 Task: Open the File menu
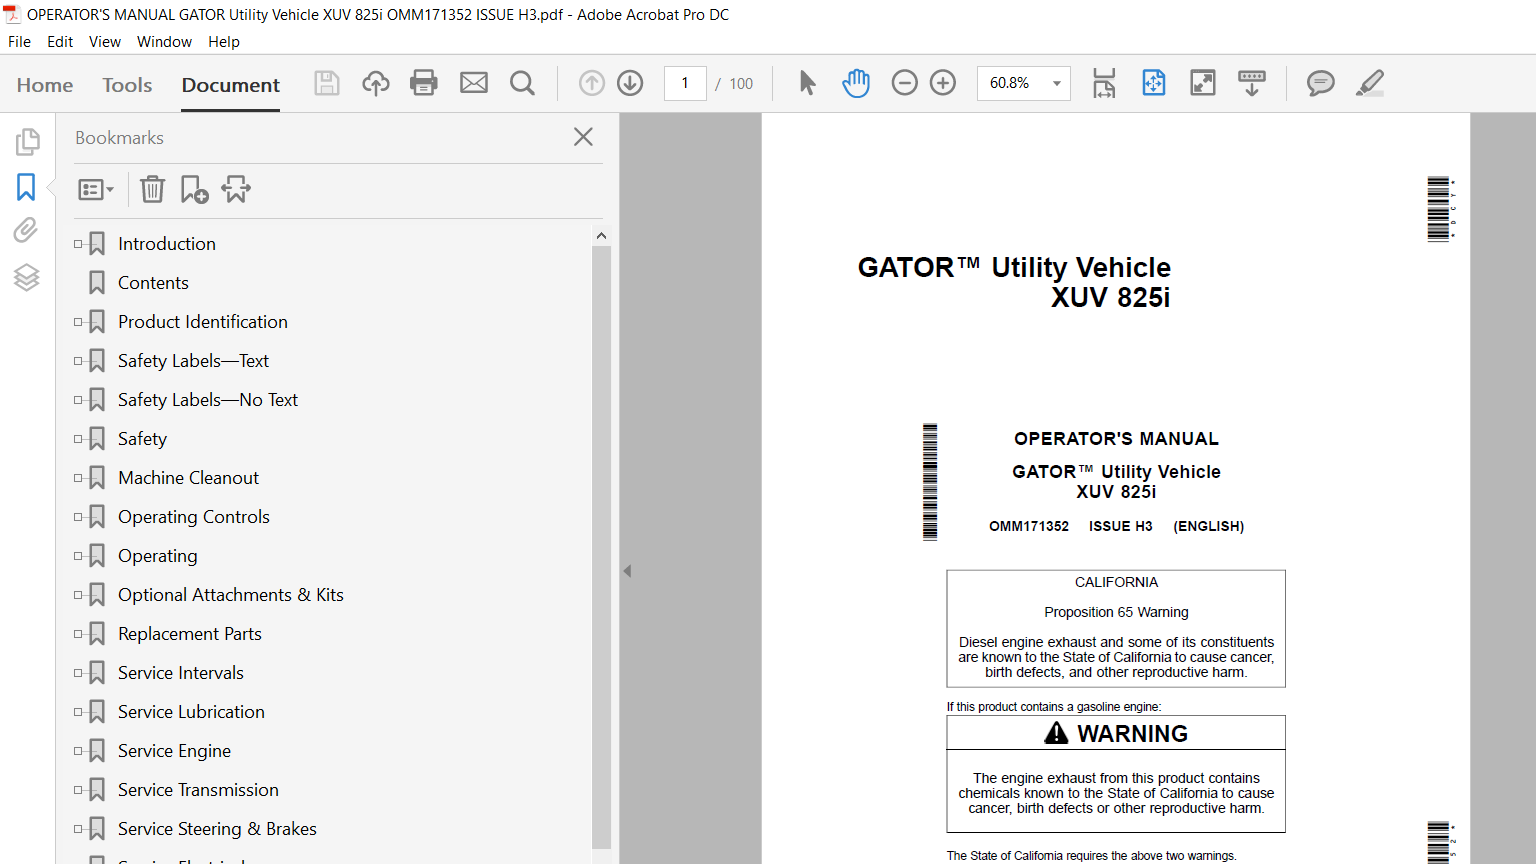[19, 41]
